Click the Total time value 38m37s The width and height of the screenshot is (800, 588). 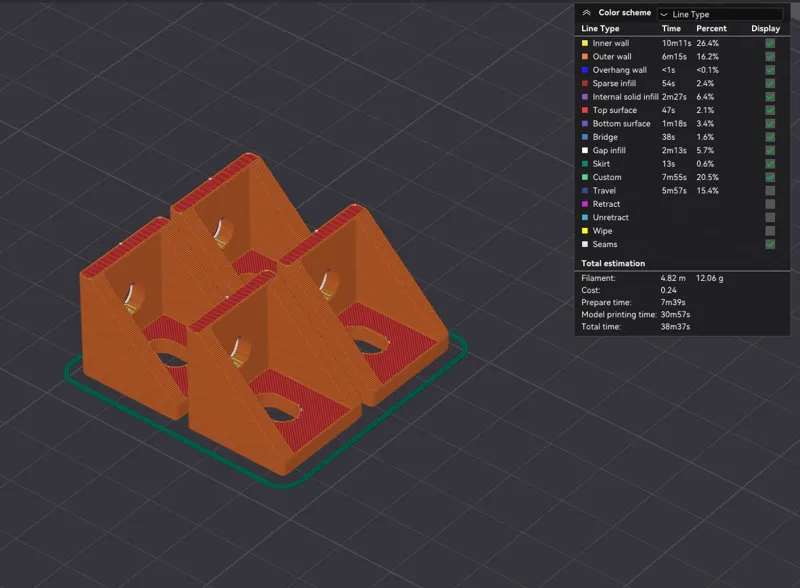pos(675,327)
